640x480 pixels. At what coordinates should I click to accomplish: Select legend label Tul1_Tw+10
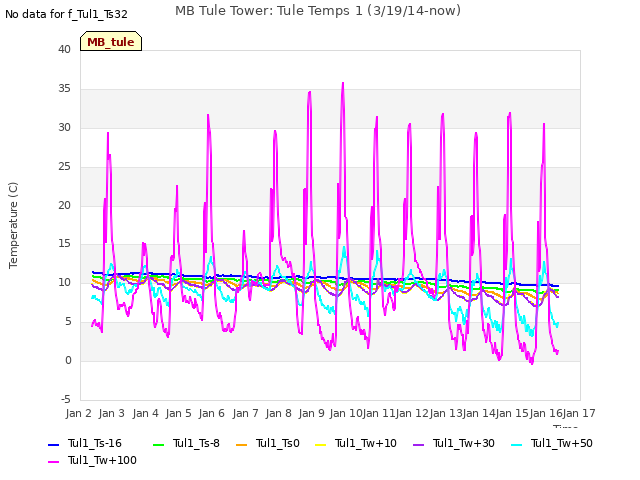(x=366, y=443)
